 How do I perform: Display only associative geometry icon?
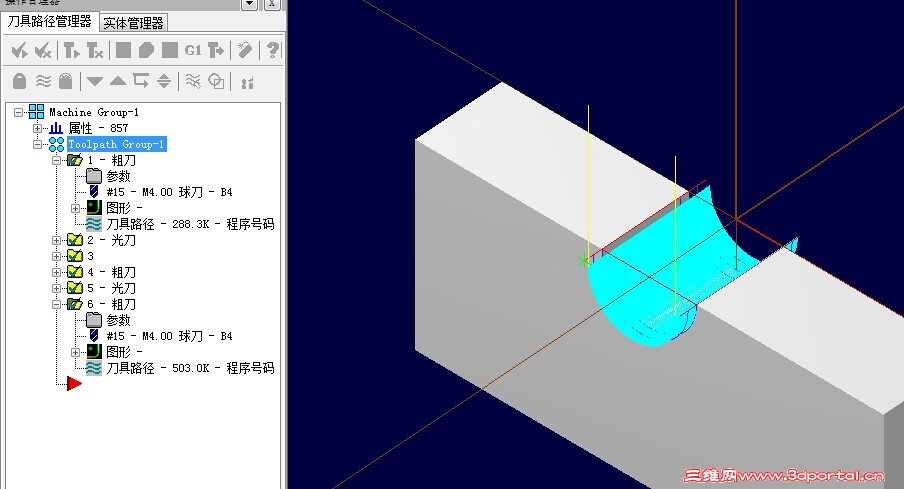tap(193, 81)
